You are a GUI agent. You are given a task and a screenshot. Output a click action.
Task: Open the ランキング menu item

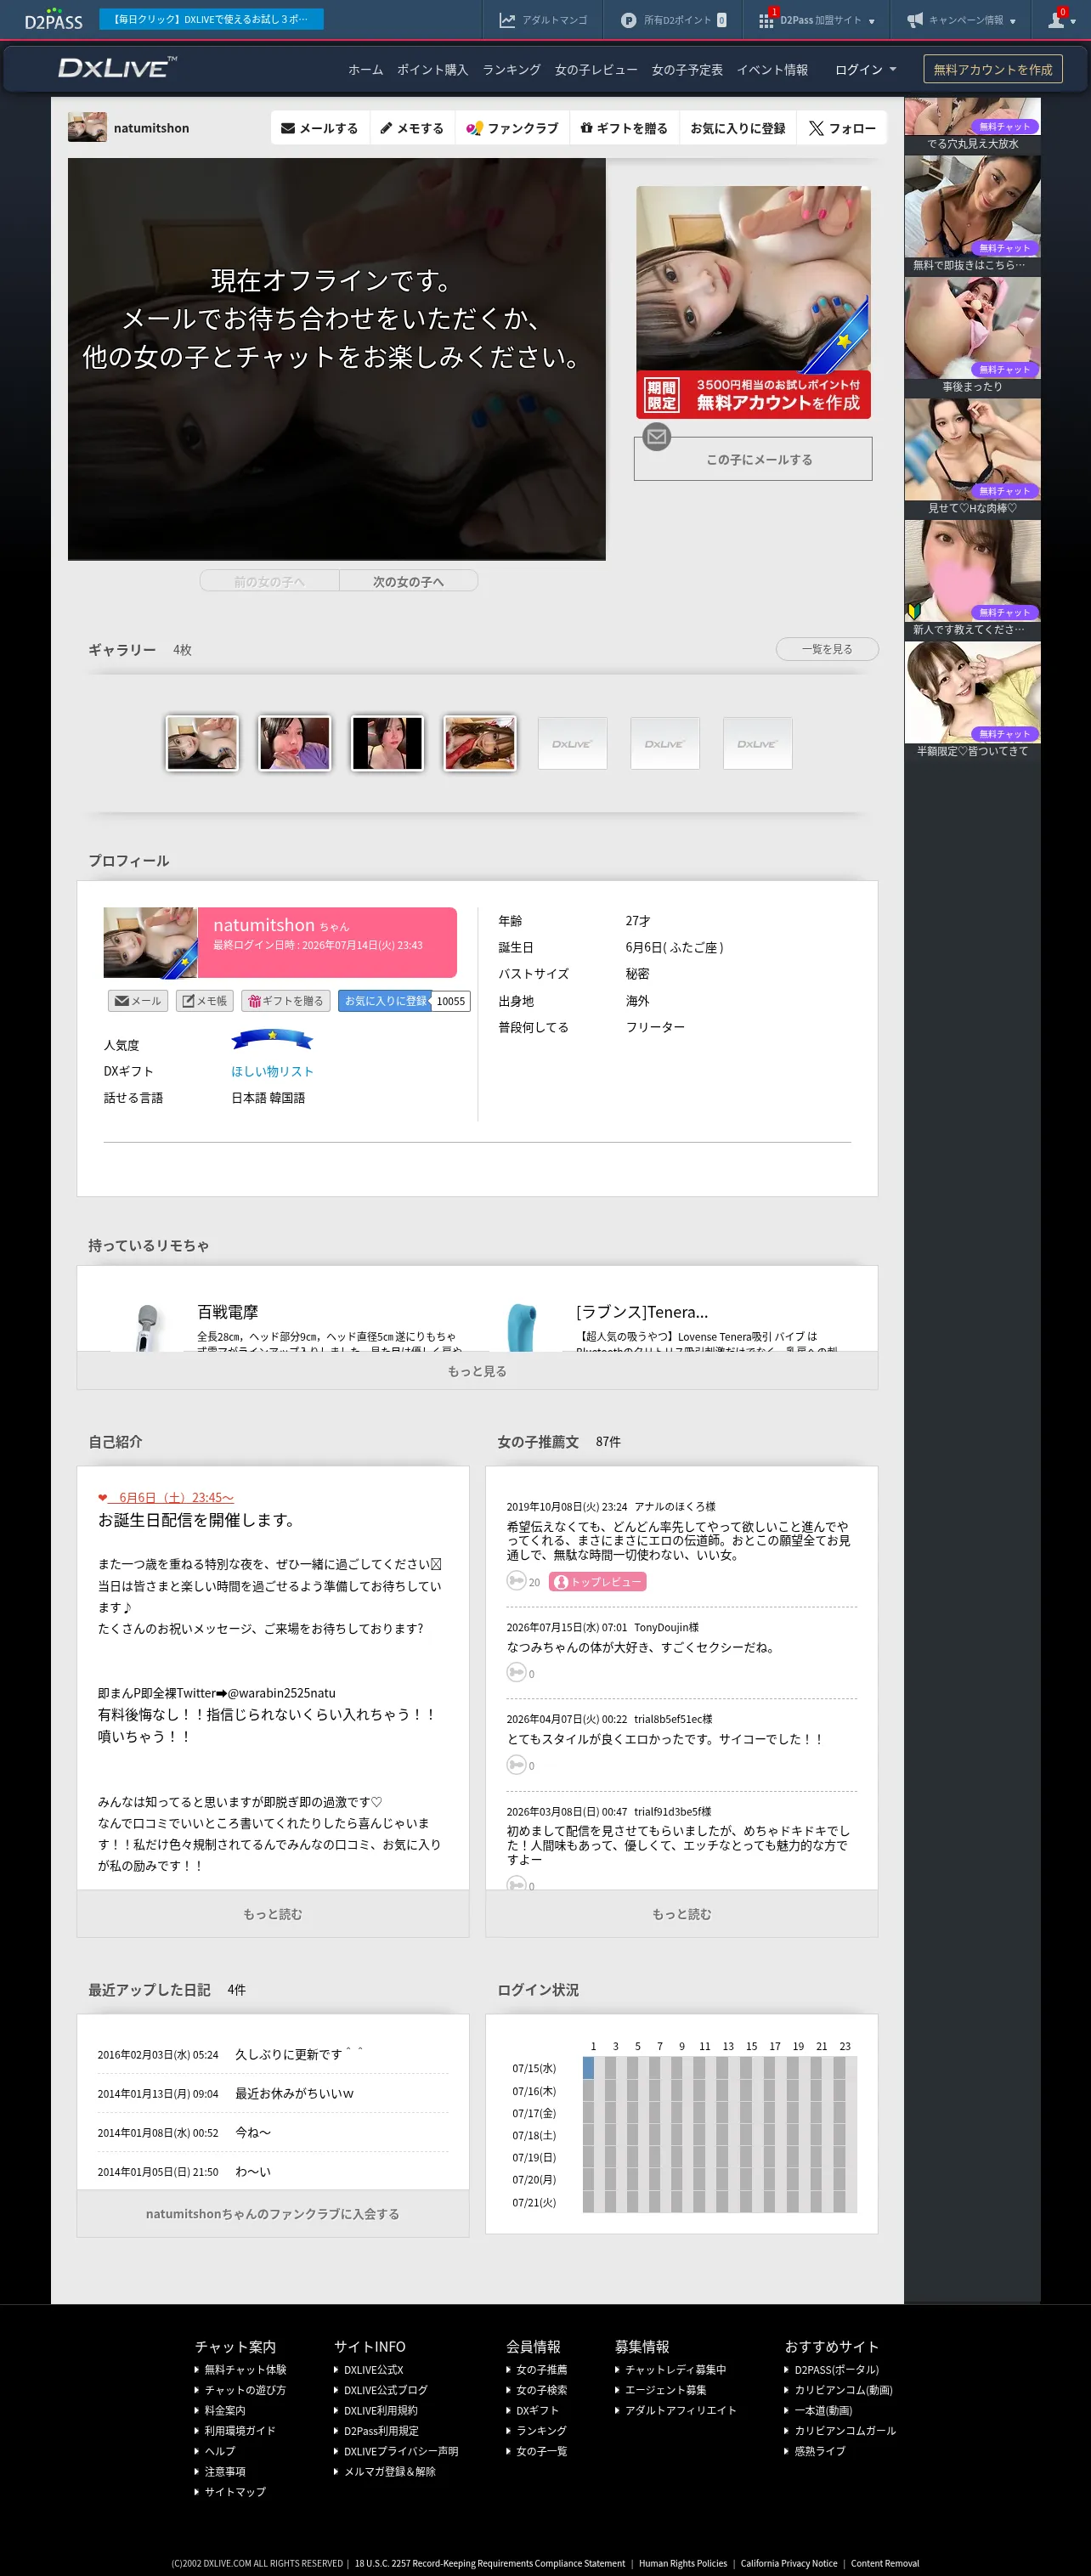(511, 69)
